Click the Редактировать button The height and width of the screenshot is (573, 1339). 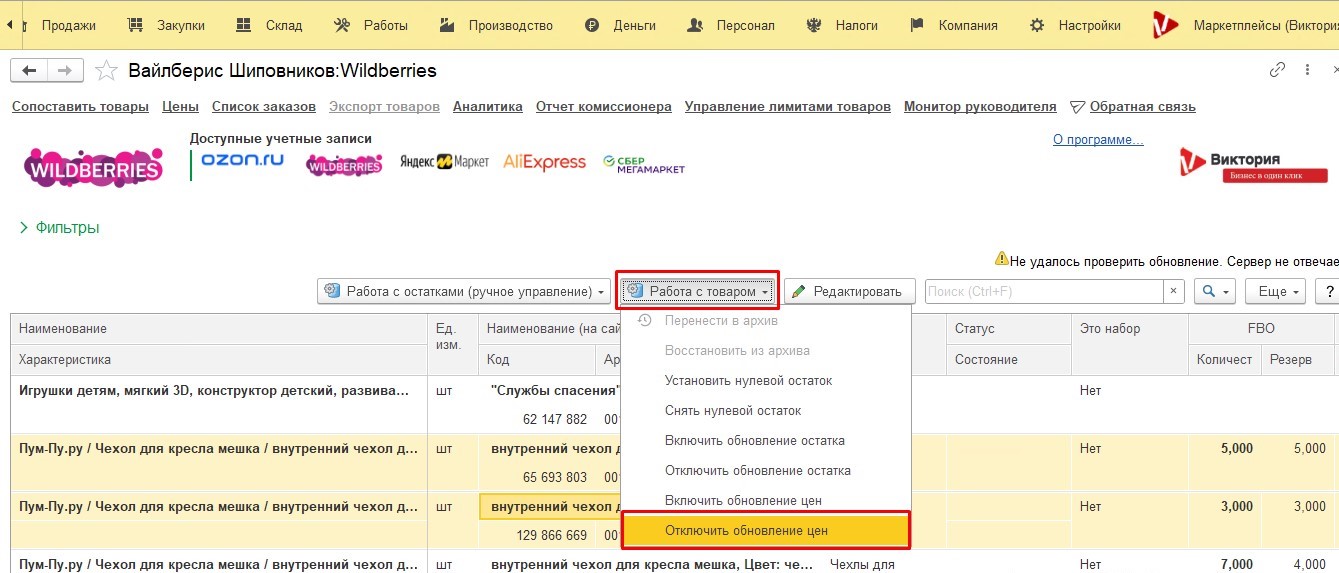(850, 291)
